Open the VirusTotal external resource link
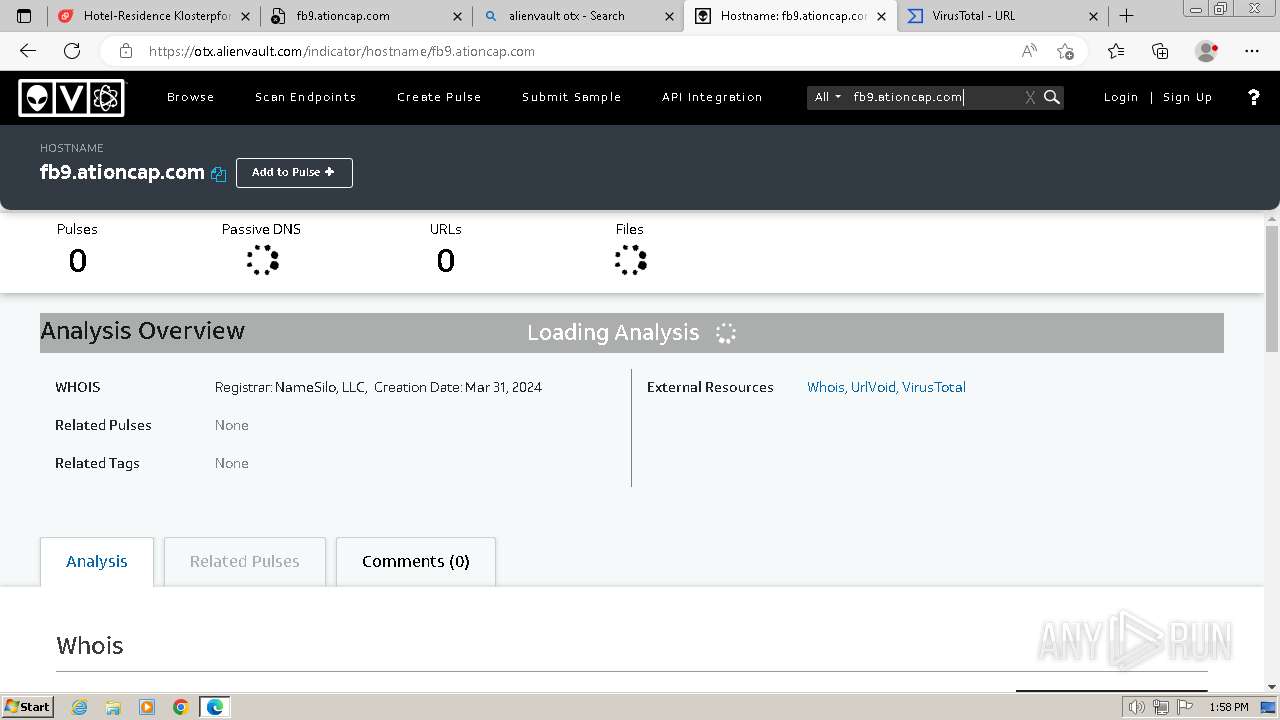This screenshot has width=1280, height=720. pyautogui.click(x=934, y=387)
